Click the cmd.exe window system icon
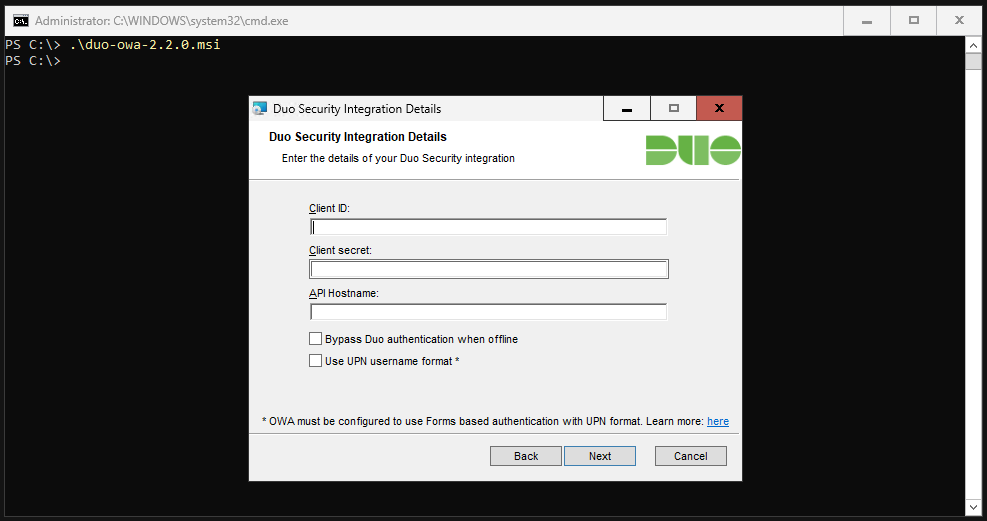 [21, 21]
